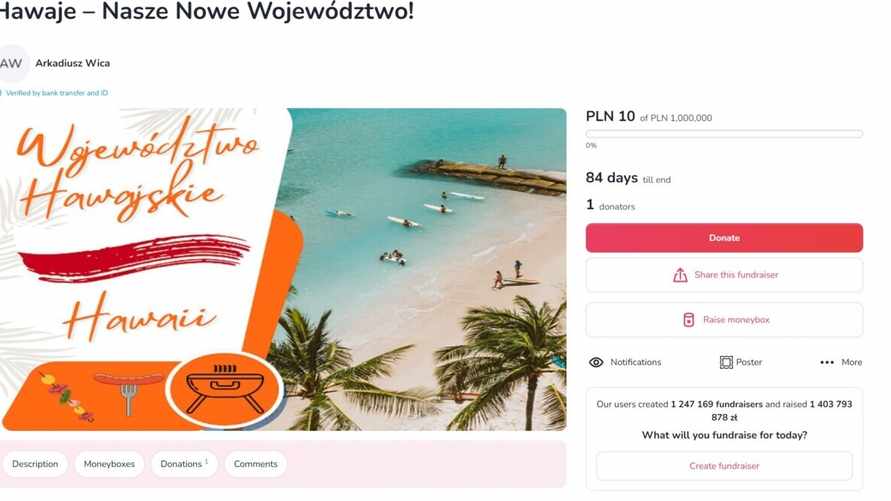Open the Poster option

pos(741,362)
